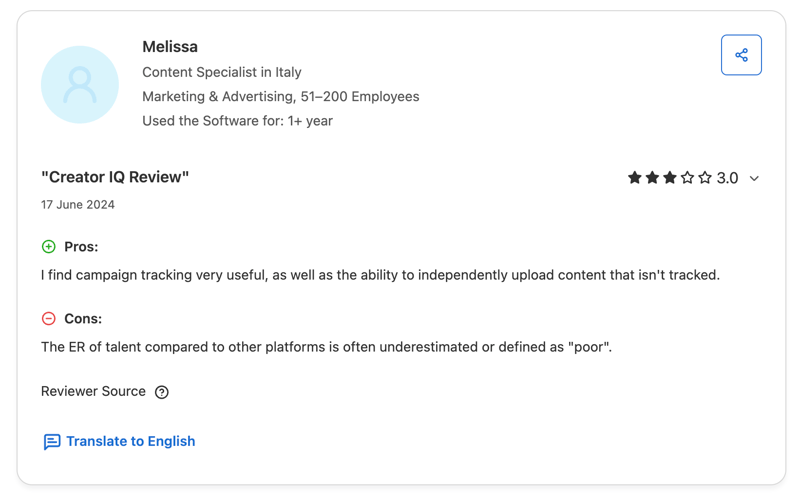Click the Reviewer Source label
Viewport: 800px width, 496px height.
(x=93, y=391)
